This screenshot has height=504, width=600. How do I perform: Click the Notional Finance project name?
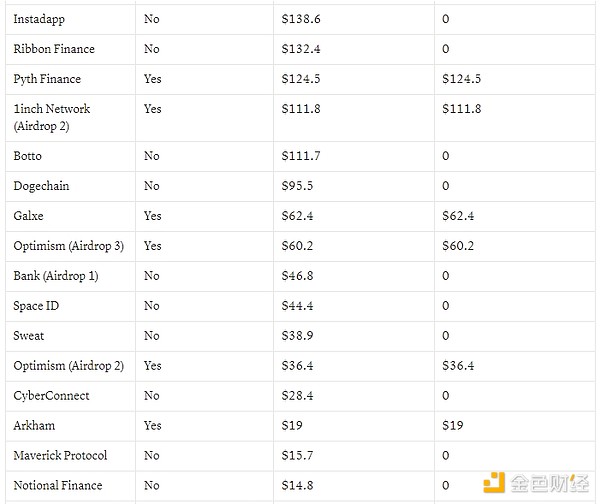click(57, 486)
